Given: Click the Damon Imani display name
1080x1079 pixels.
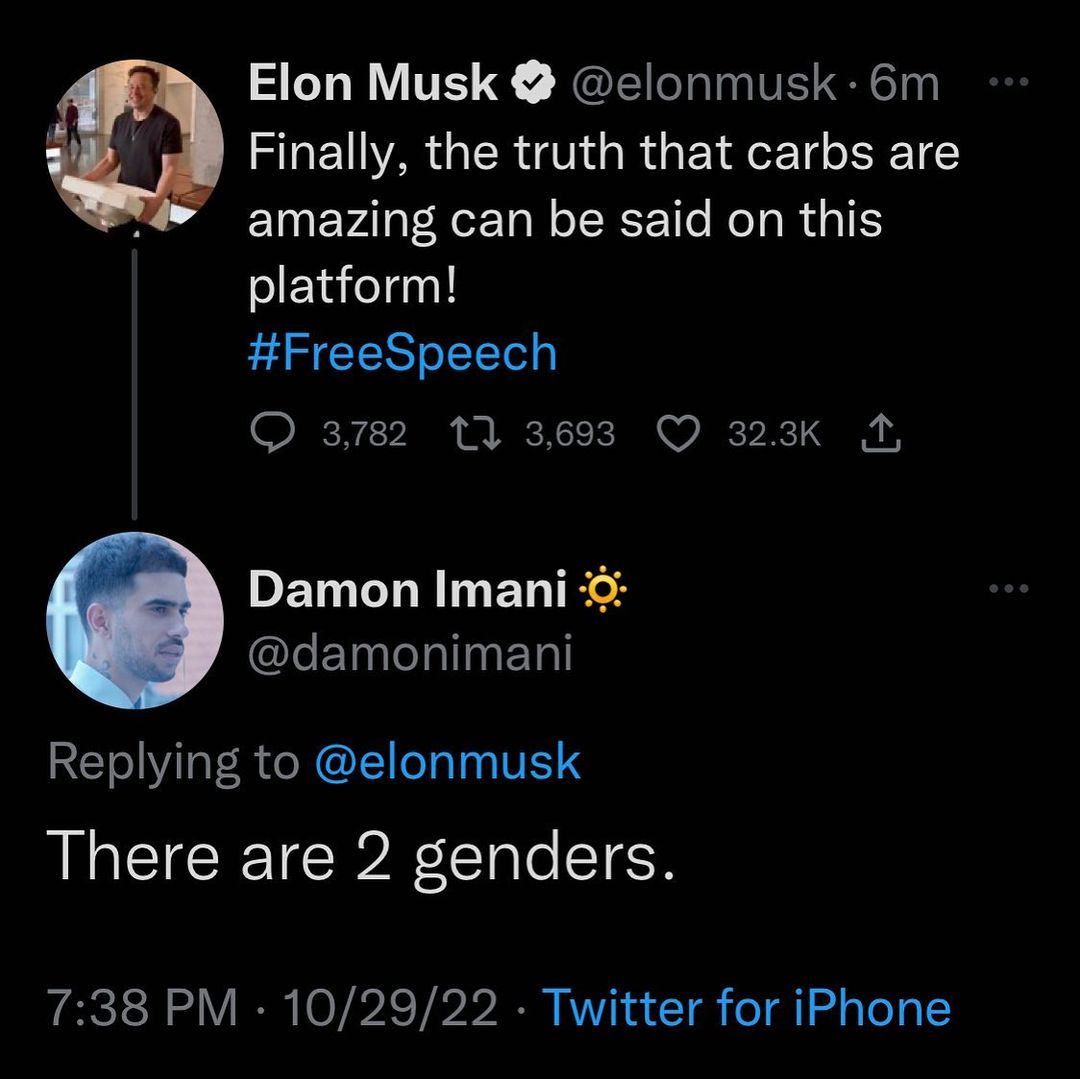Looking at the screenshot, I should tap(407, 590).
